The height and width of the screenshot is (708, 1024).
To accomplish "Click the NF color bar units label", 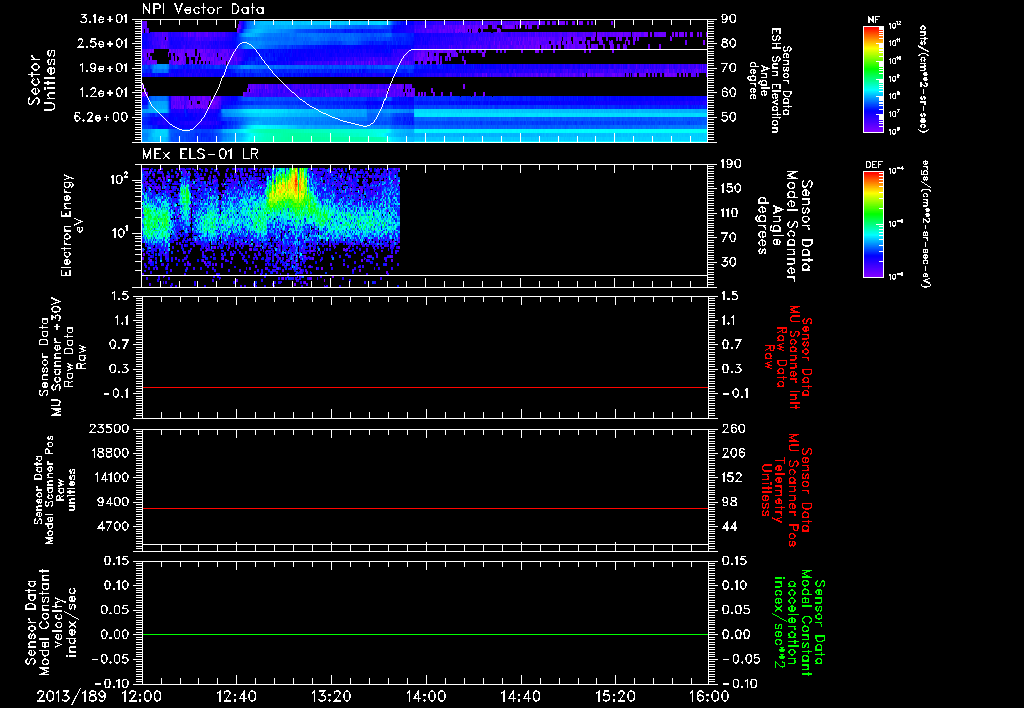I will [923, 78].
